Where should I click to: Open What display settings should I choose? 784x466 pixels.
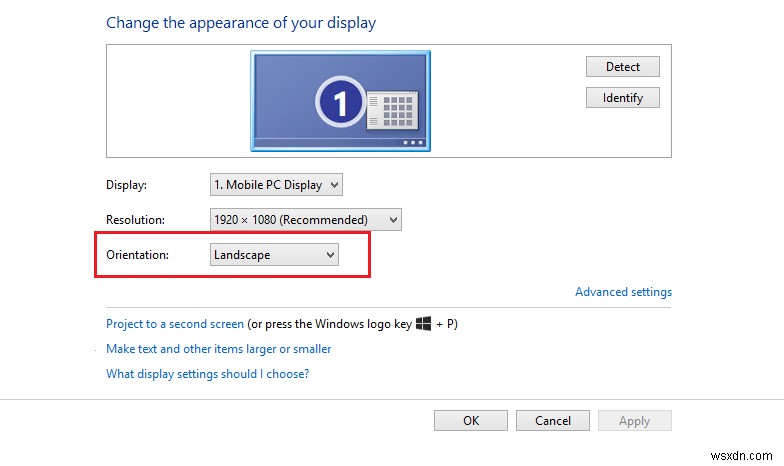(207, 374)
